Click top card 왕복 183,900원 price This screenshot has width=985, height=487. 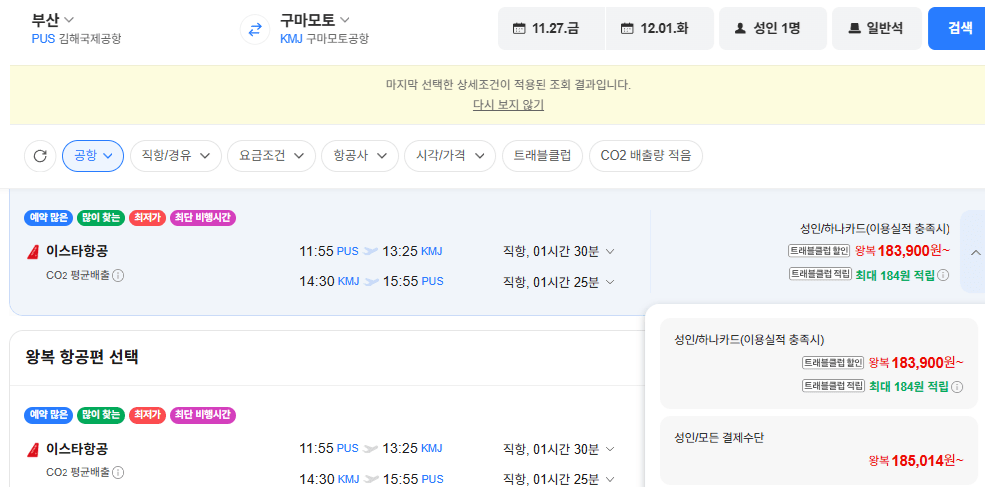point(903,251)
